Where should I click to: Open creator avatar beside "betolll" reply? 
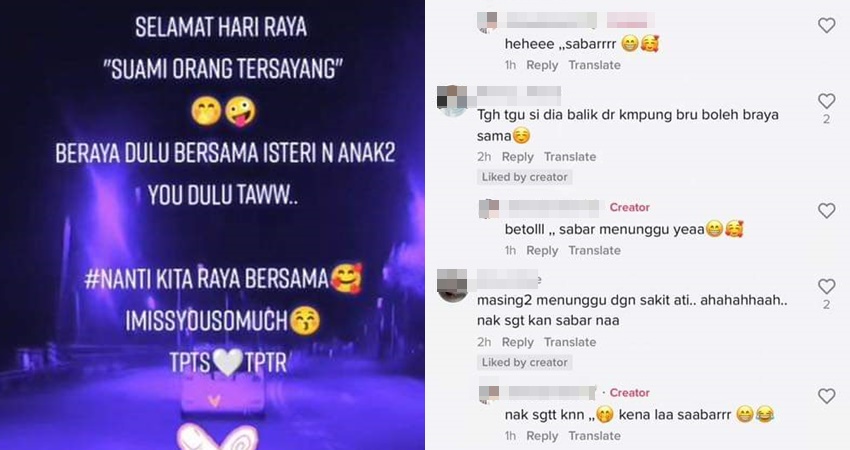click(489, 209)
